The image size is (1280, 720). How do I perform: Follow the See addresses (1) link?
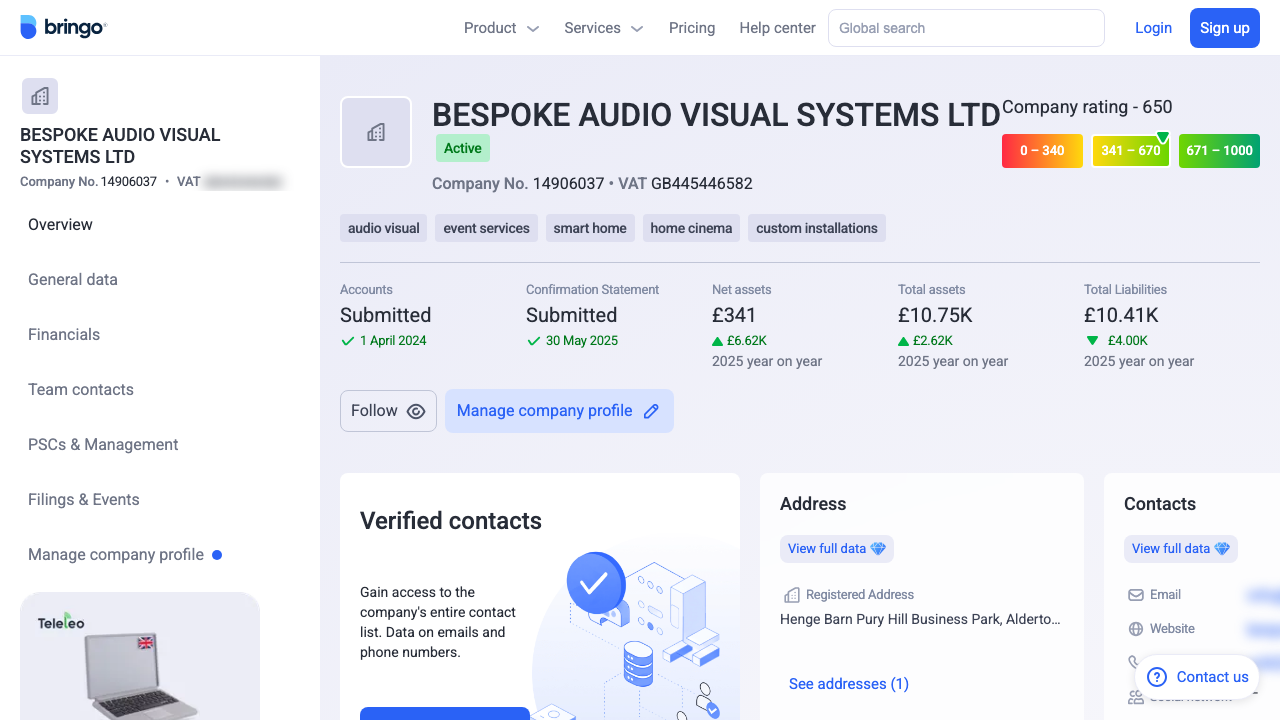[848, 683]
